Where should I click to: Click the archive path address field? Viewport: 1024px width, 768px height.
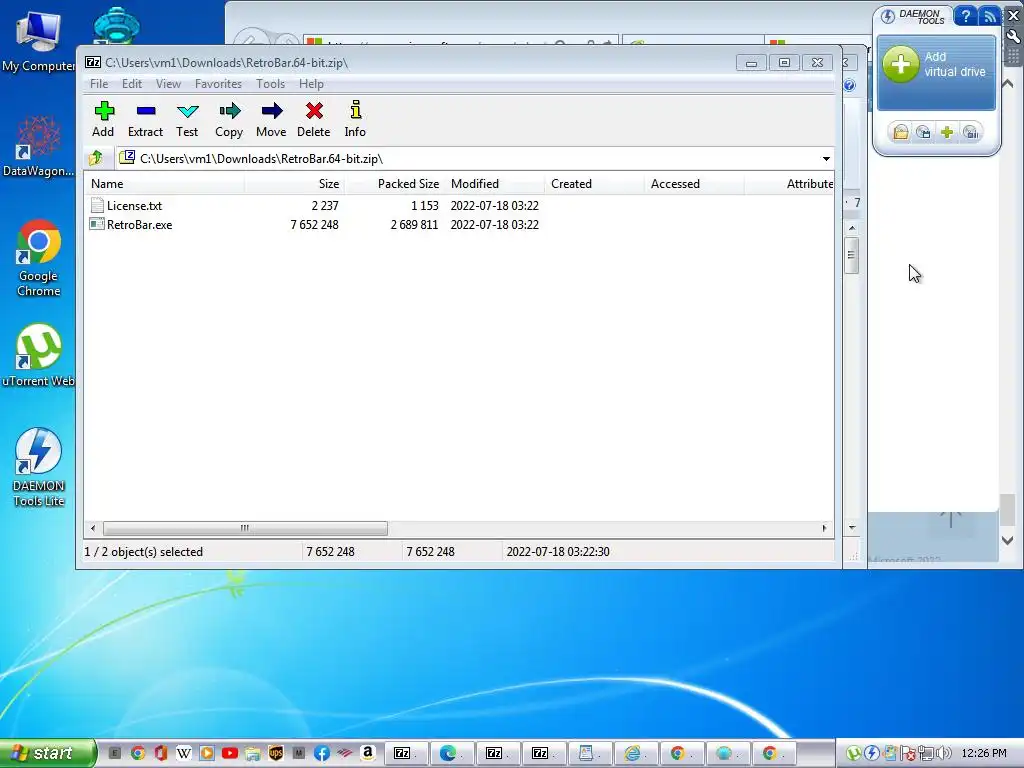(x=468, y=159)
